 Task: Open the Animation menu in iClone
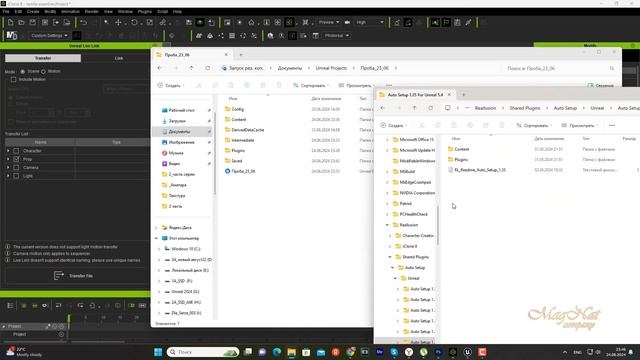coord(70,11)
